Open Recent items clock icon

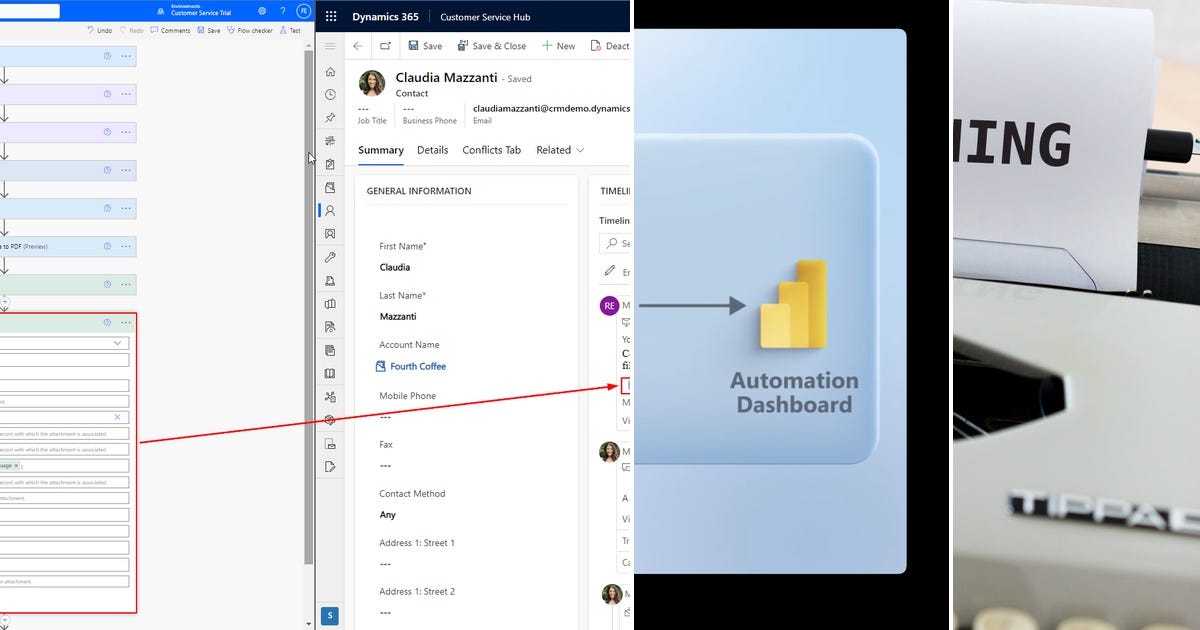(x=330, y=94)
